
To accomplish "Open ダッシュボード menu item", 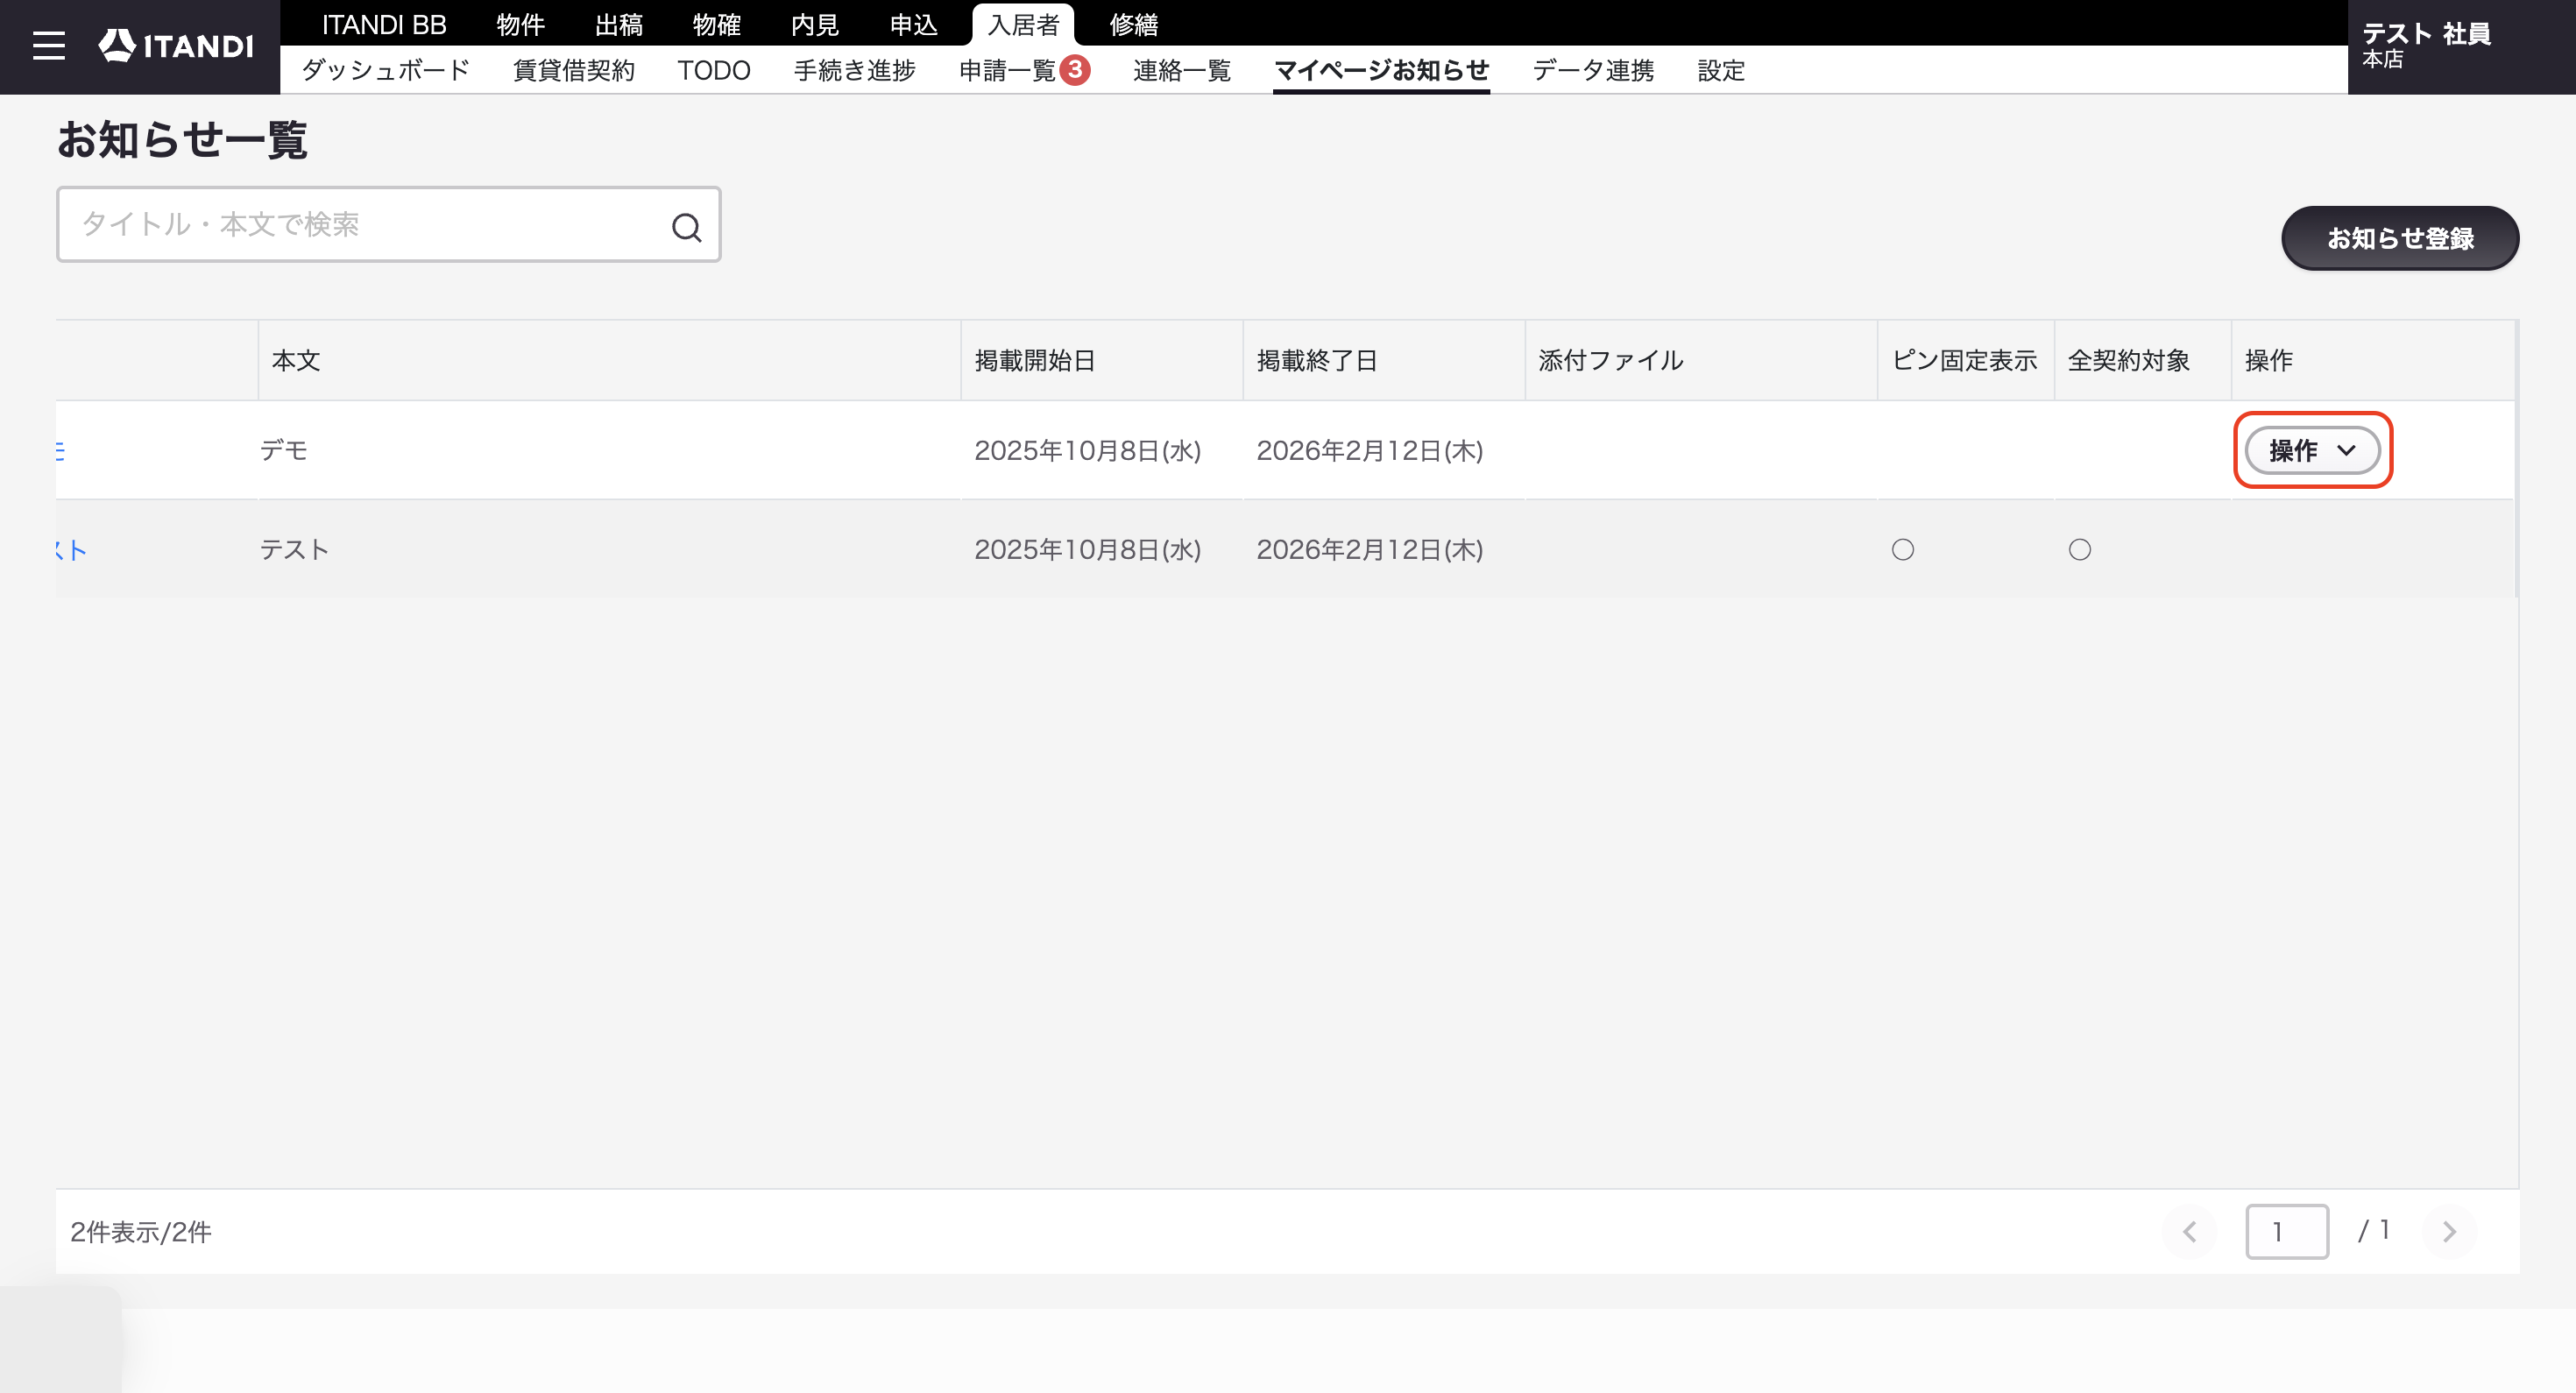I will click(x=385, y=70).
